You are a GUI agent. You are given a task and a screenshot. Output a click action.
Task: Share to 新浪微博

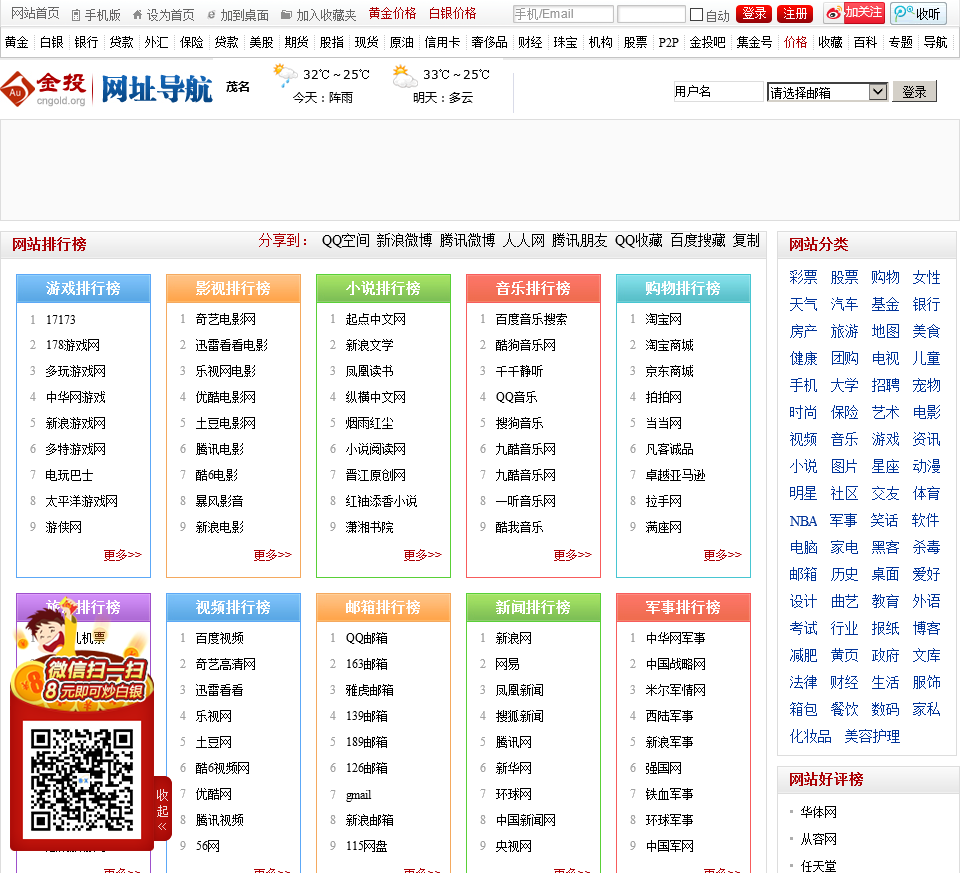pos(404,241)
